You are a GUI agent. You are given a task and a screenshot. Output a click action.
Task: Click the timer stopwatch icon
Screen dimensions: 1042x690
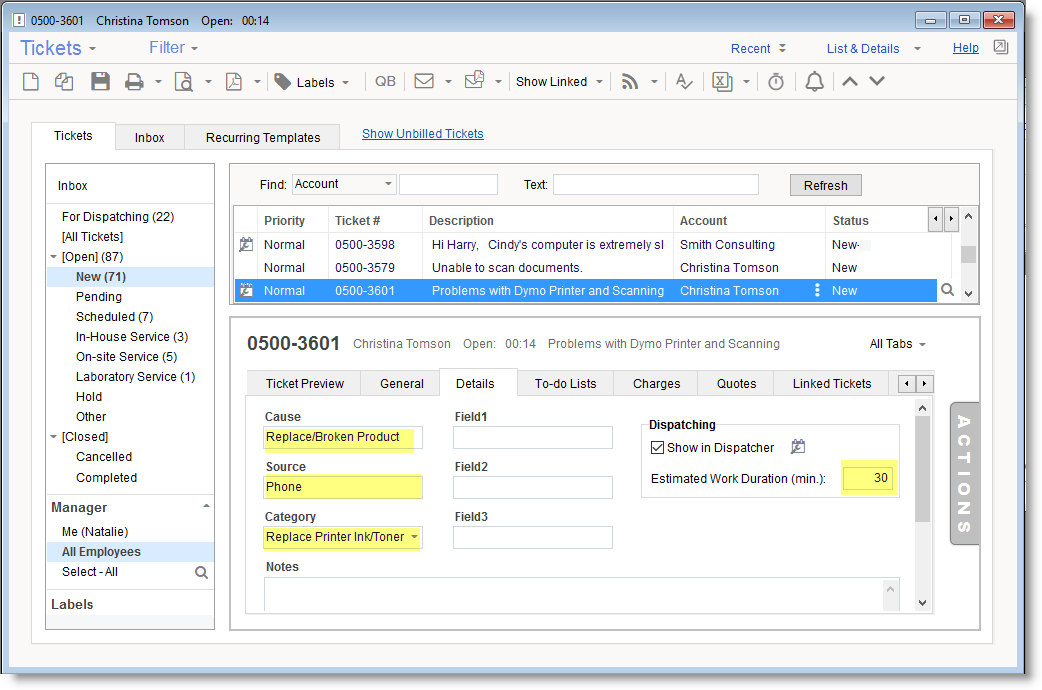tap(776, 82)
